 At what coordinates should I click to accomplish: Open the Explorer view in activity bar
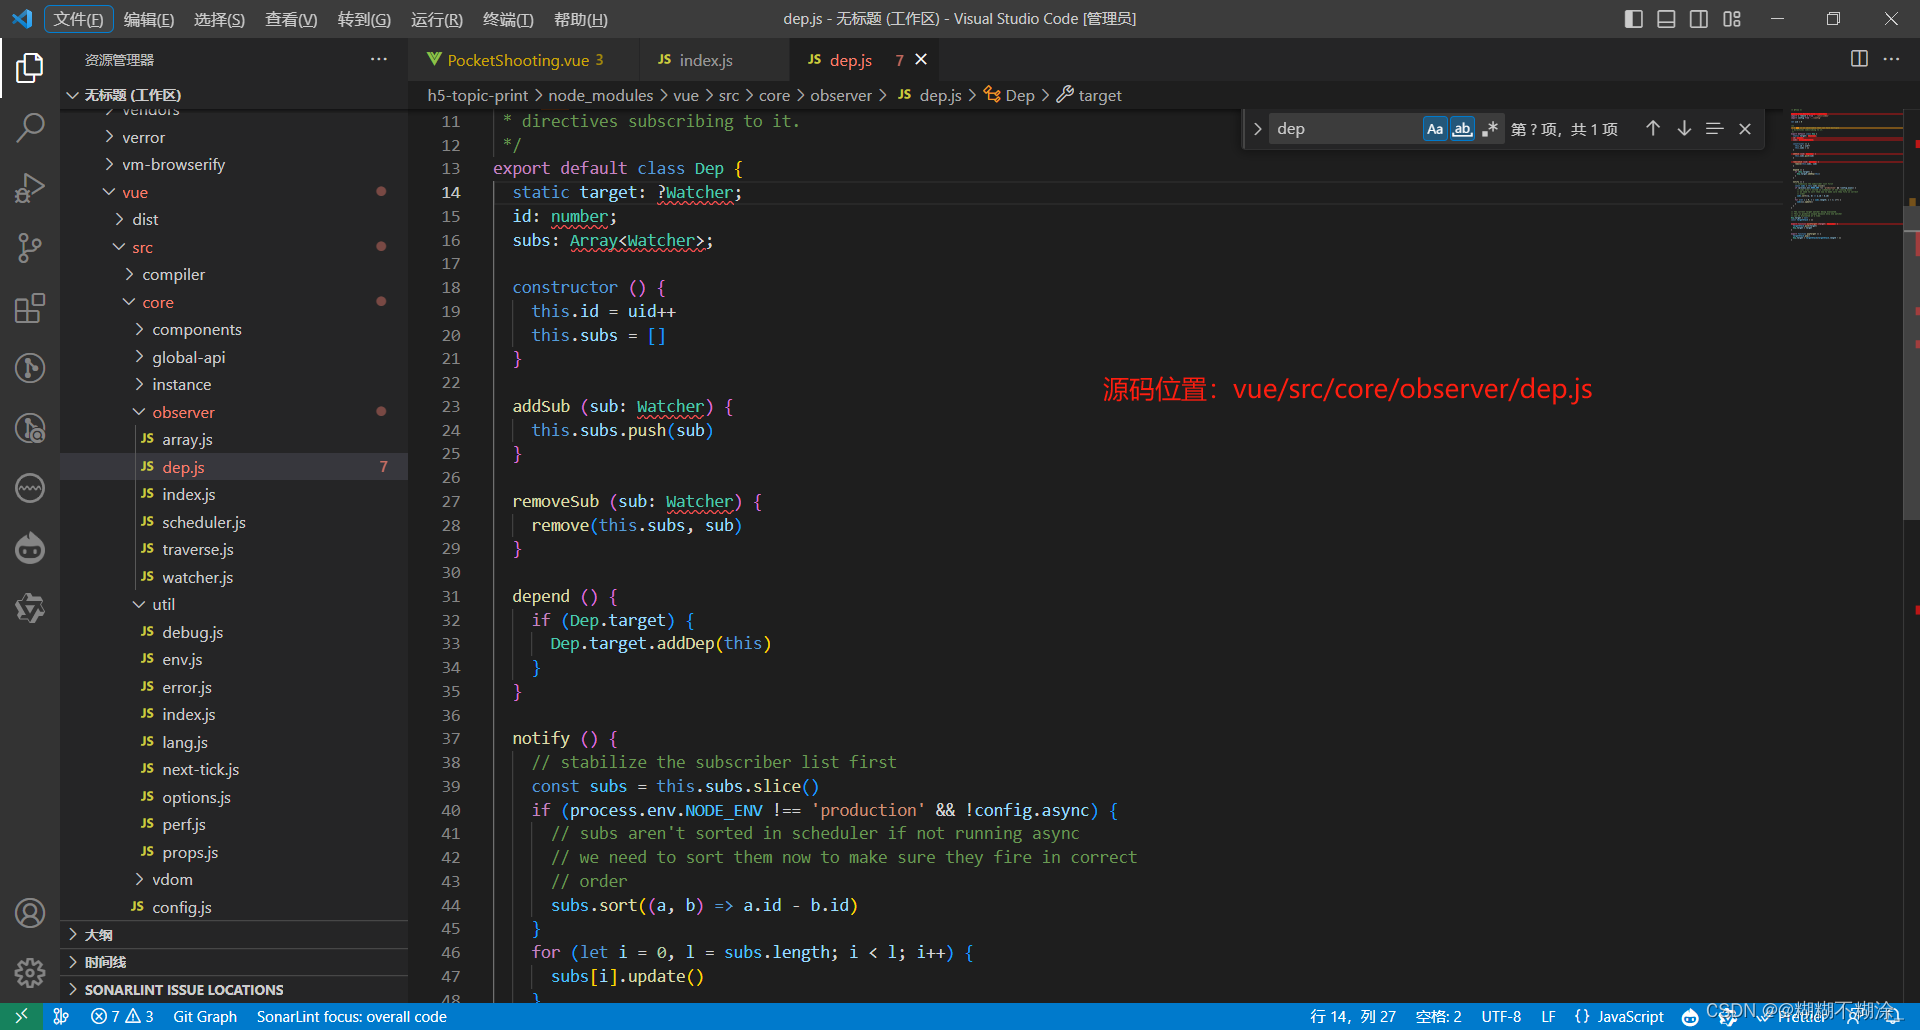point(30,68)
